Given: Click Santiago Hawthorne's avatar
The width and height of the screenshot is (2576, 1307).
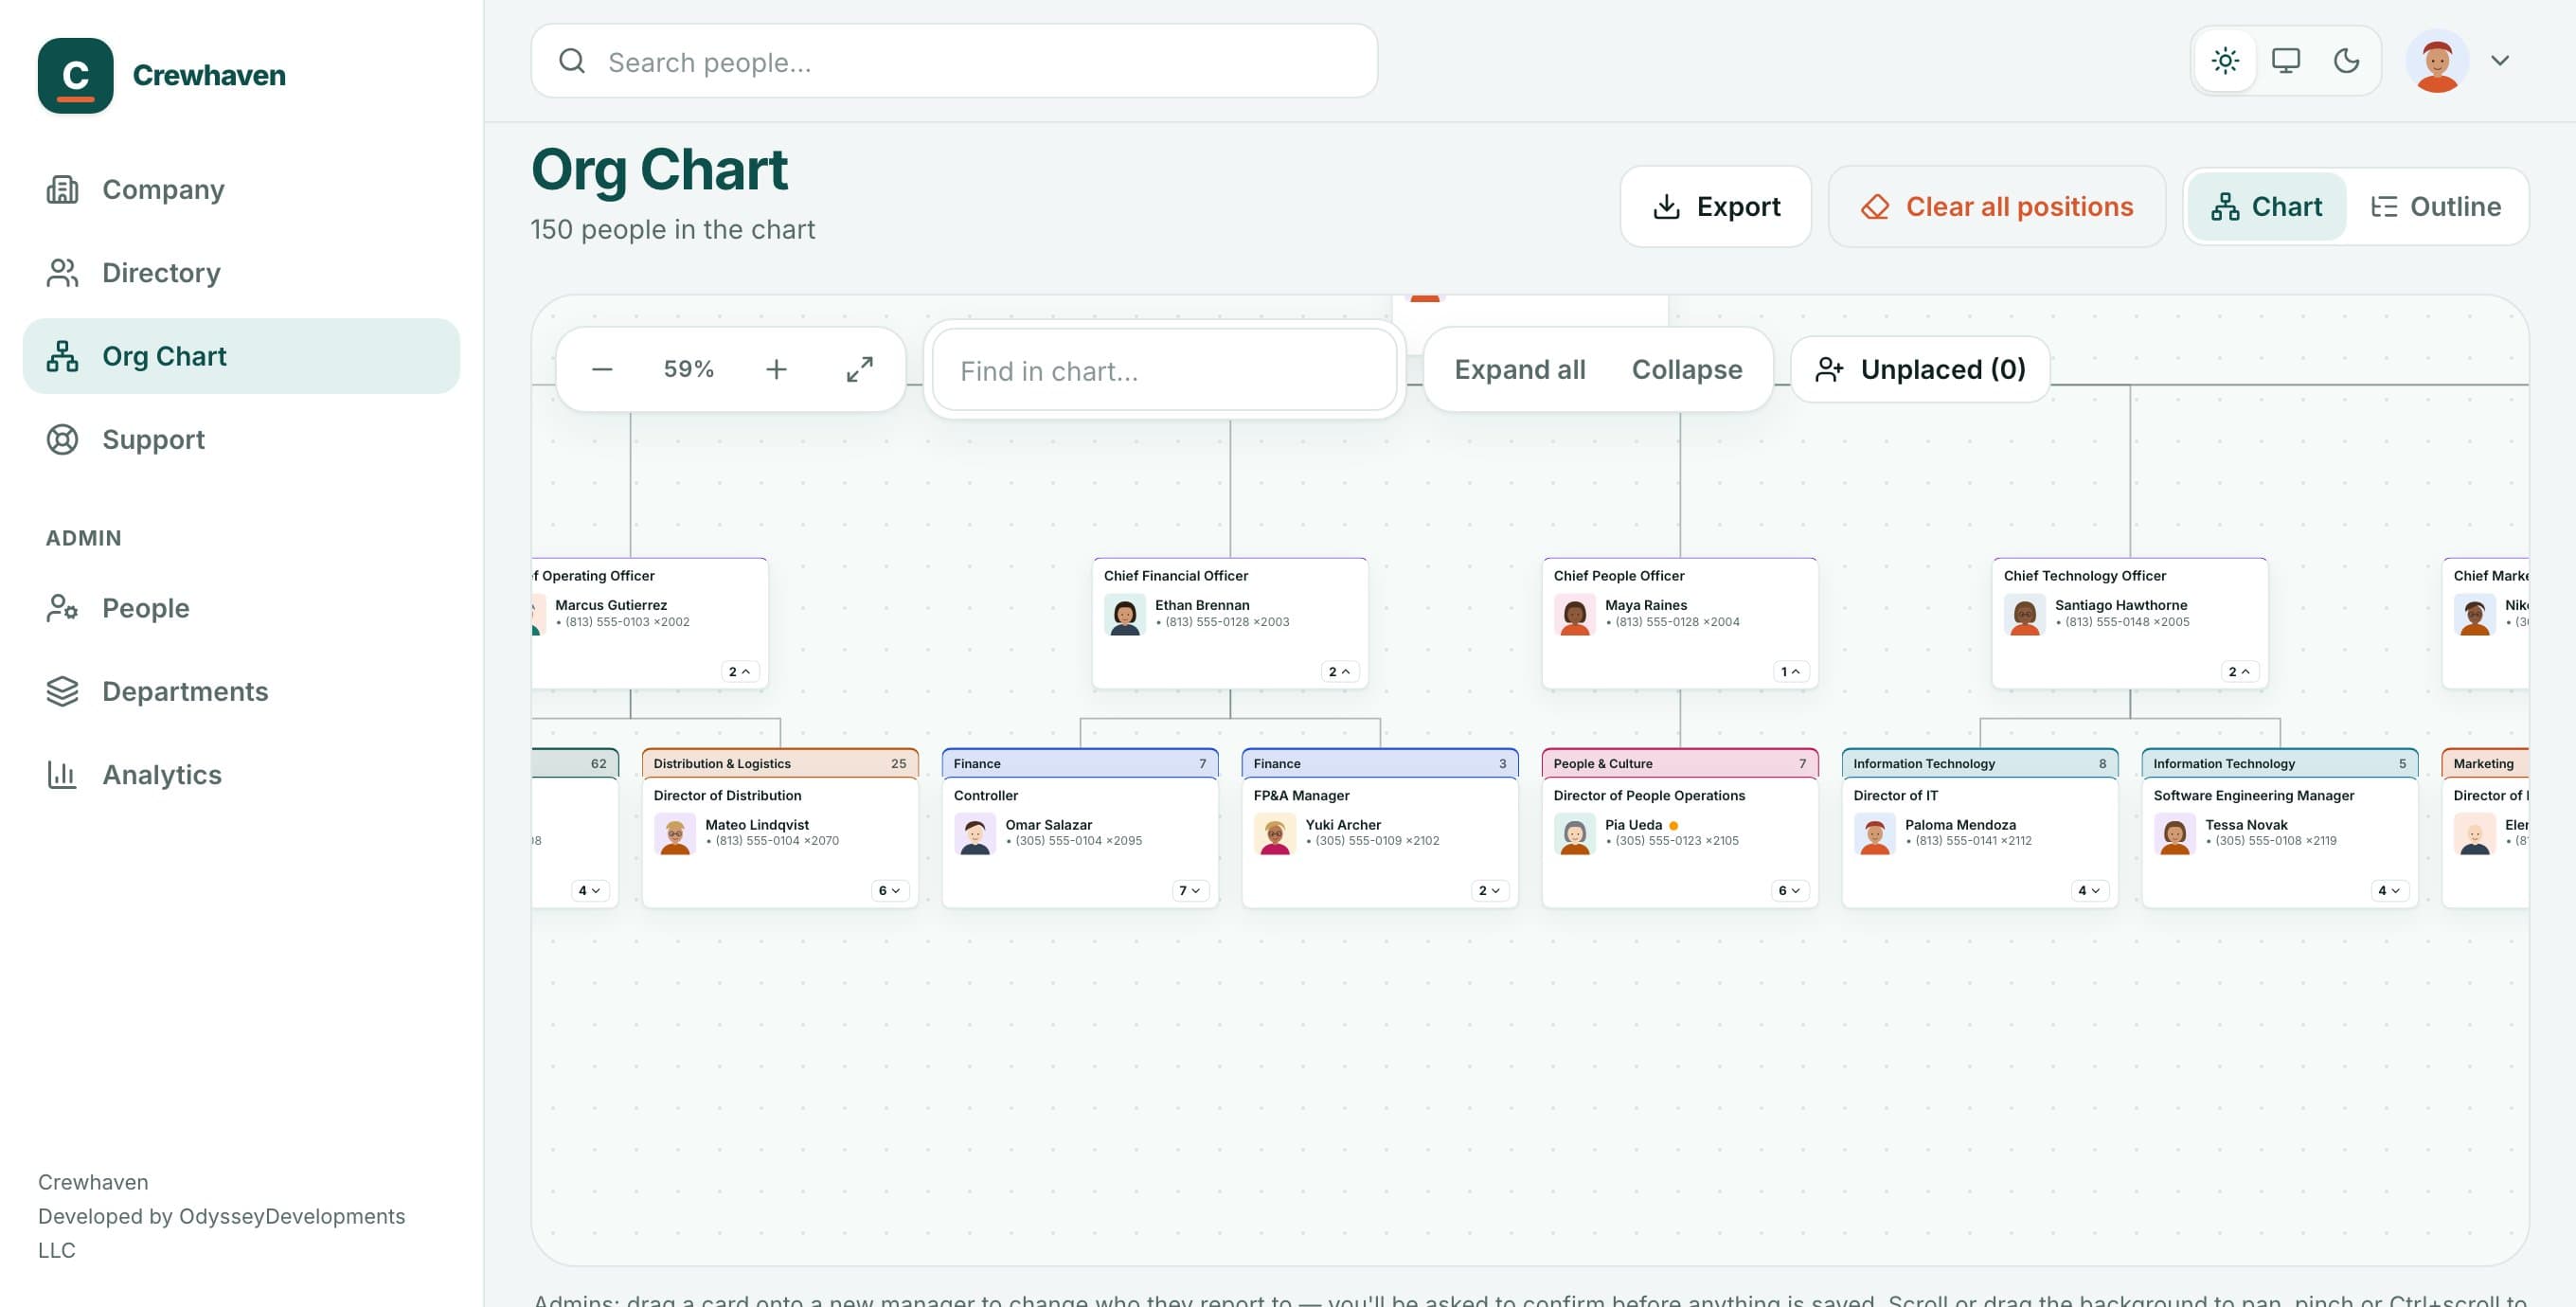Looking at the screenshot, I should click(x=2024, y=614).
